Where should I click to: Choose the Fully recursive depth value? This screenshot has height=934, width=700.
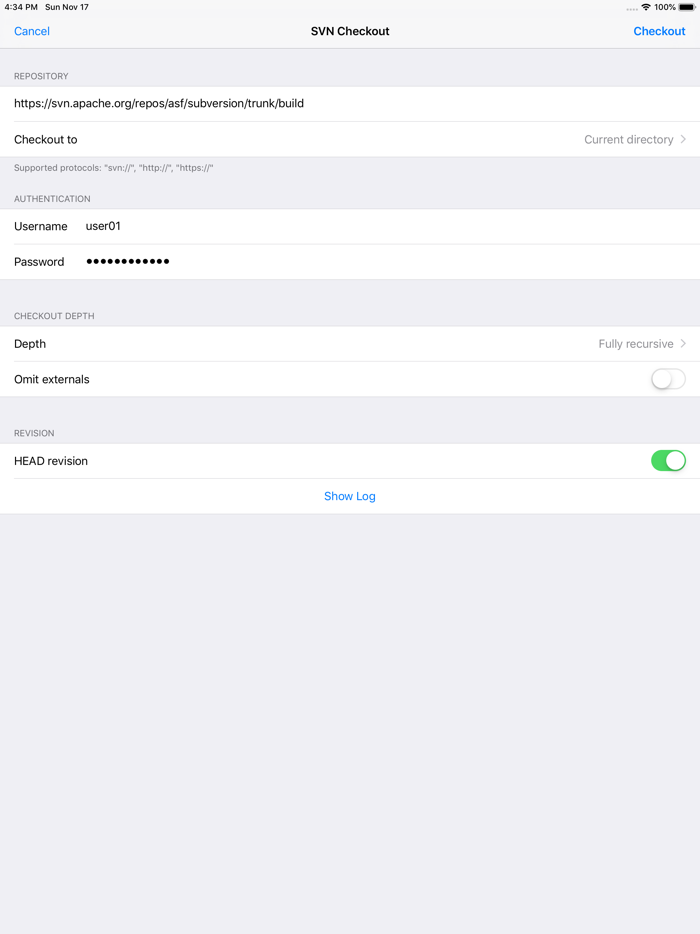pos(636,344)
